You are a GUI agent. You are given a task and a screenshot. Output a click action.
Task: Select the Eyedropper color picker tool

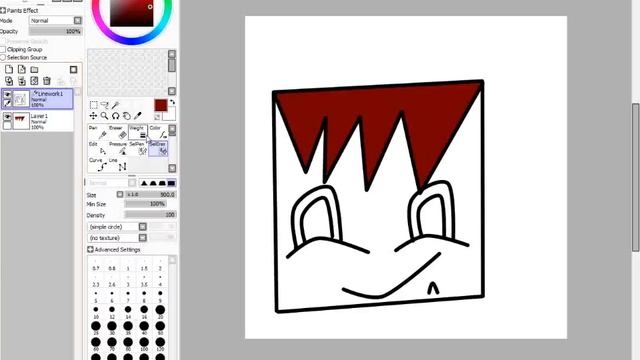coord(138,116)
